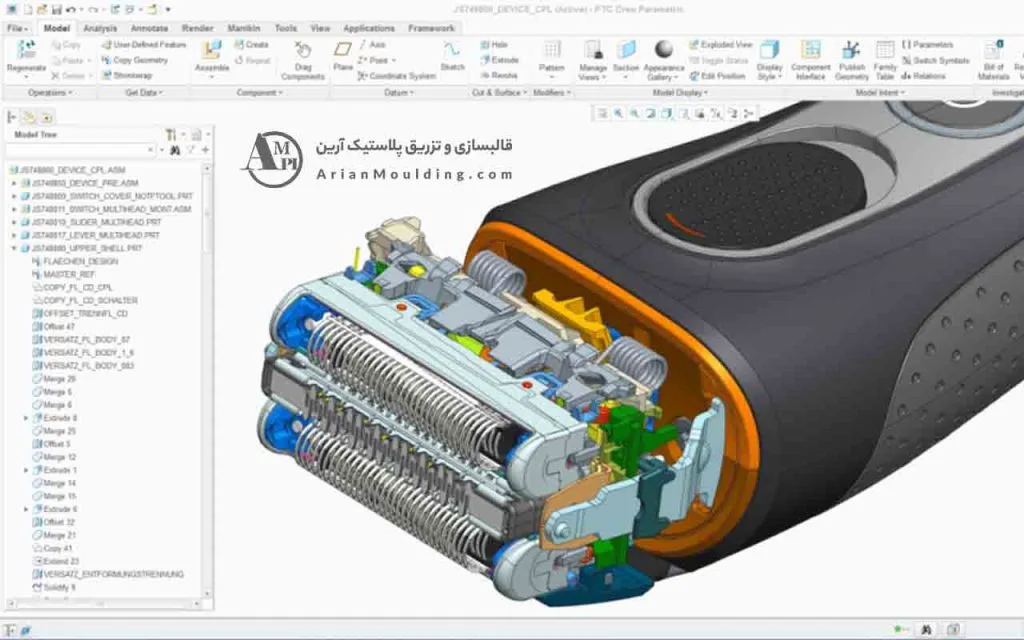Expand the Extrude 8 feature node
The image size is (1024, 640).
coord(26,417)
